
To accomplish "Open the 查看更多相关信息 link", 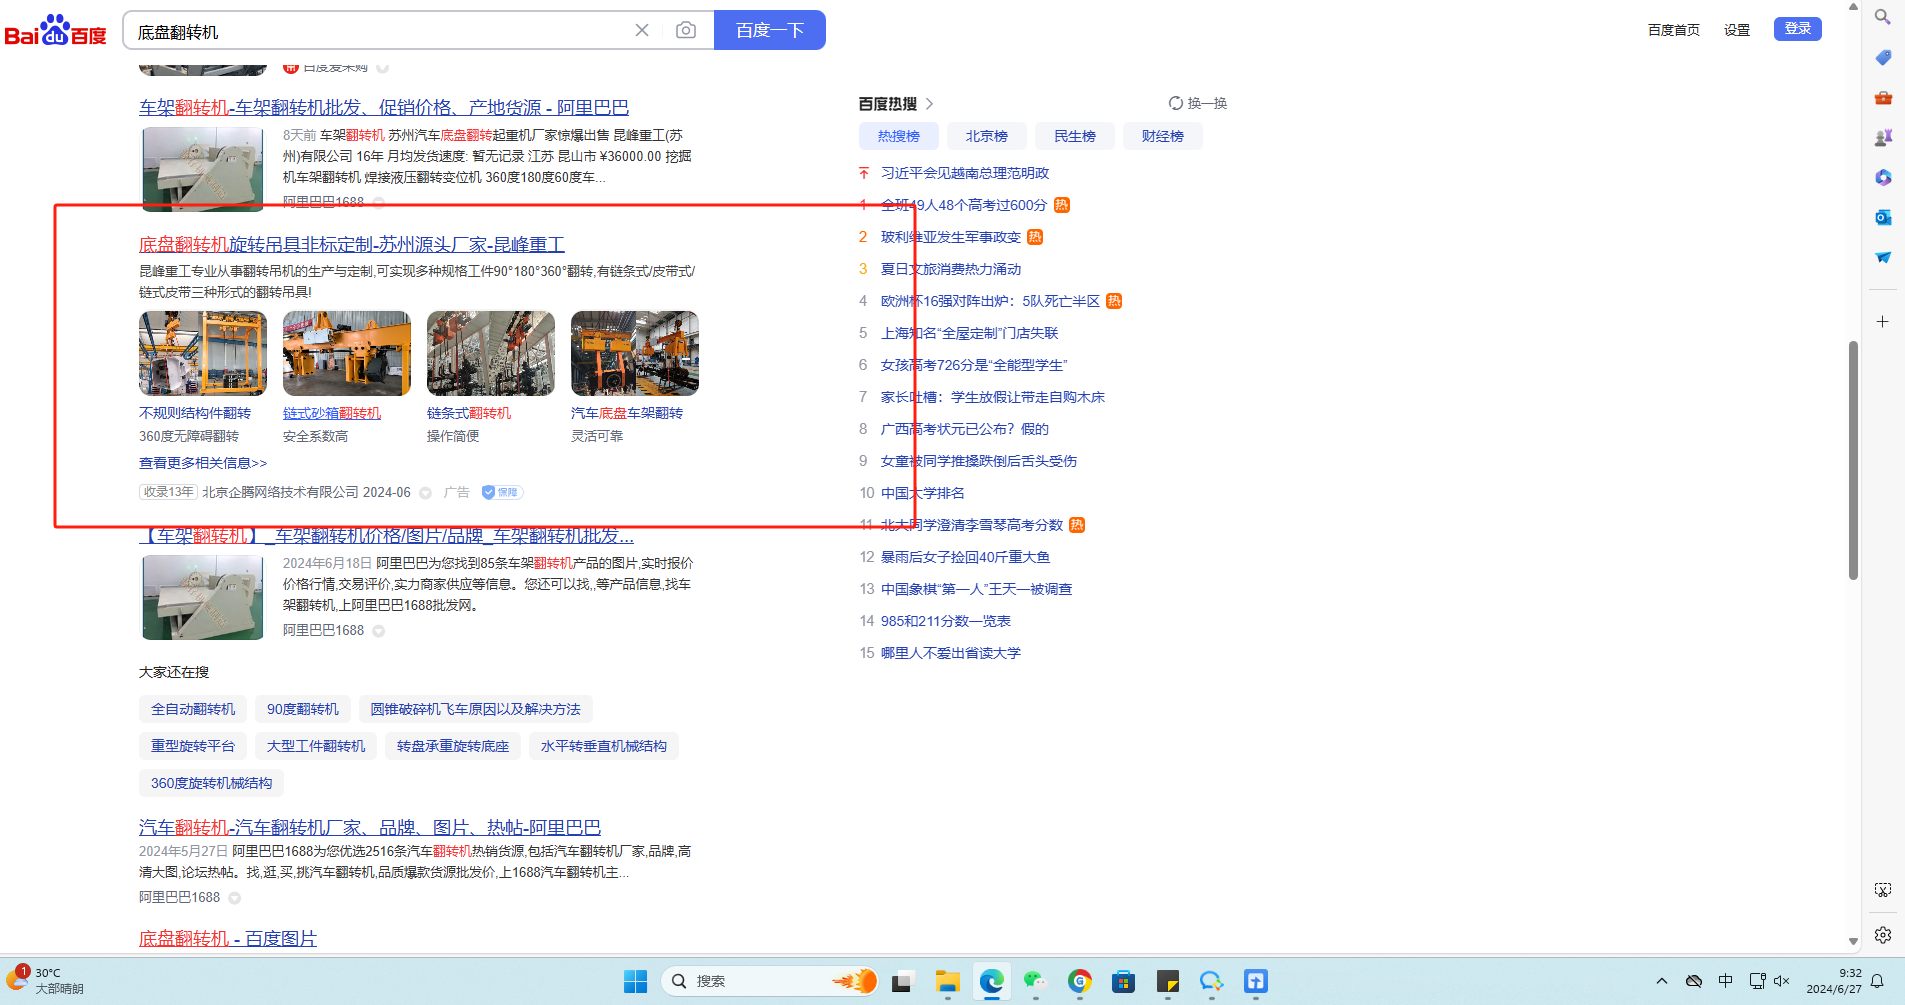I will (203, 463).
